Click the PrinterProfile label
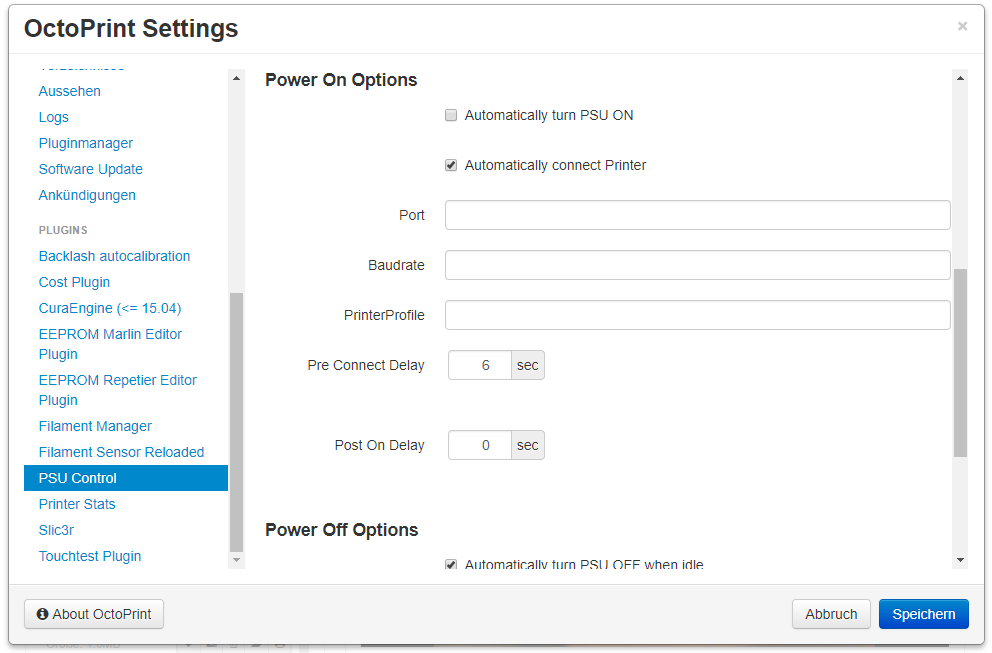 [x=384, y=315]
